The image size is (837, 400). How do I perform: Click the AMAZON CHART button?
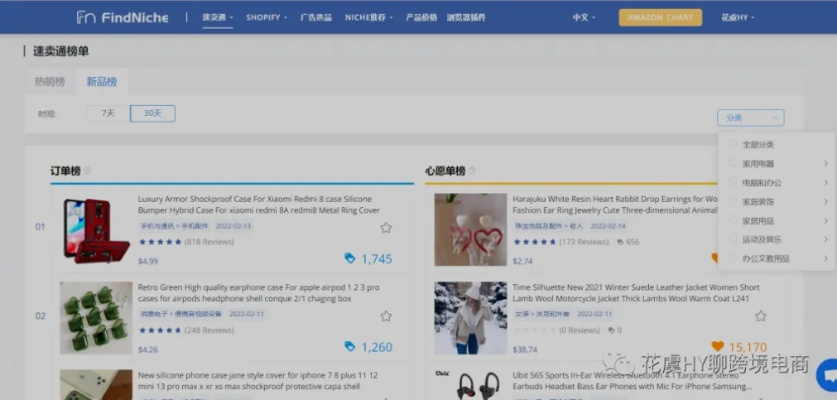tap(660, 17)
